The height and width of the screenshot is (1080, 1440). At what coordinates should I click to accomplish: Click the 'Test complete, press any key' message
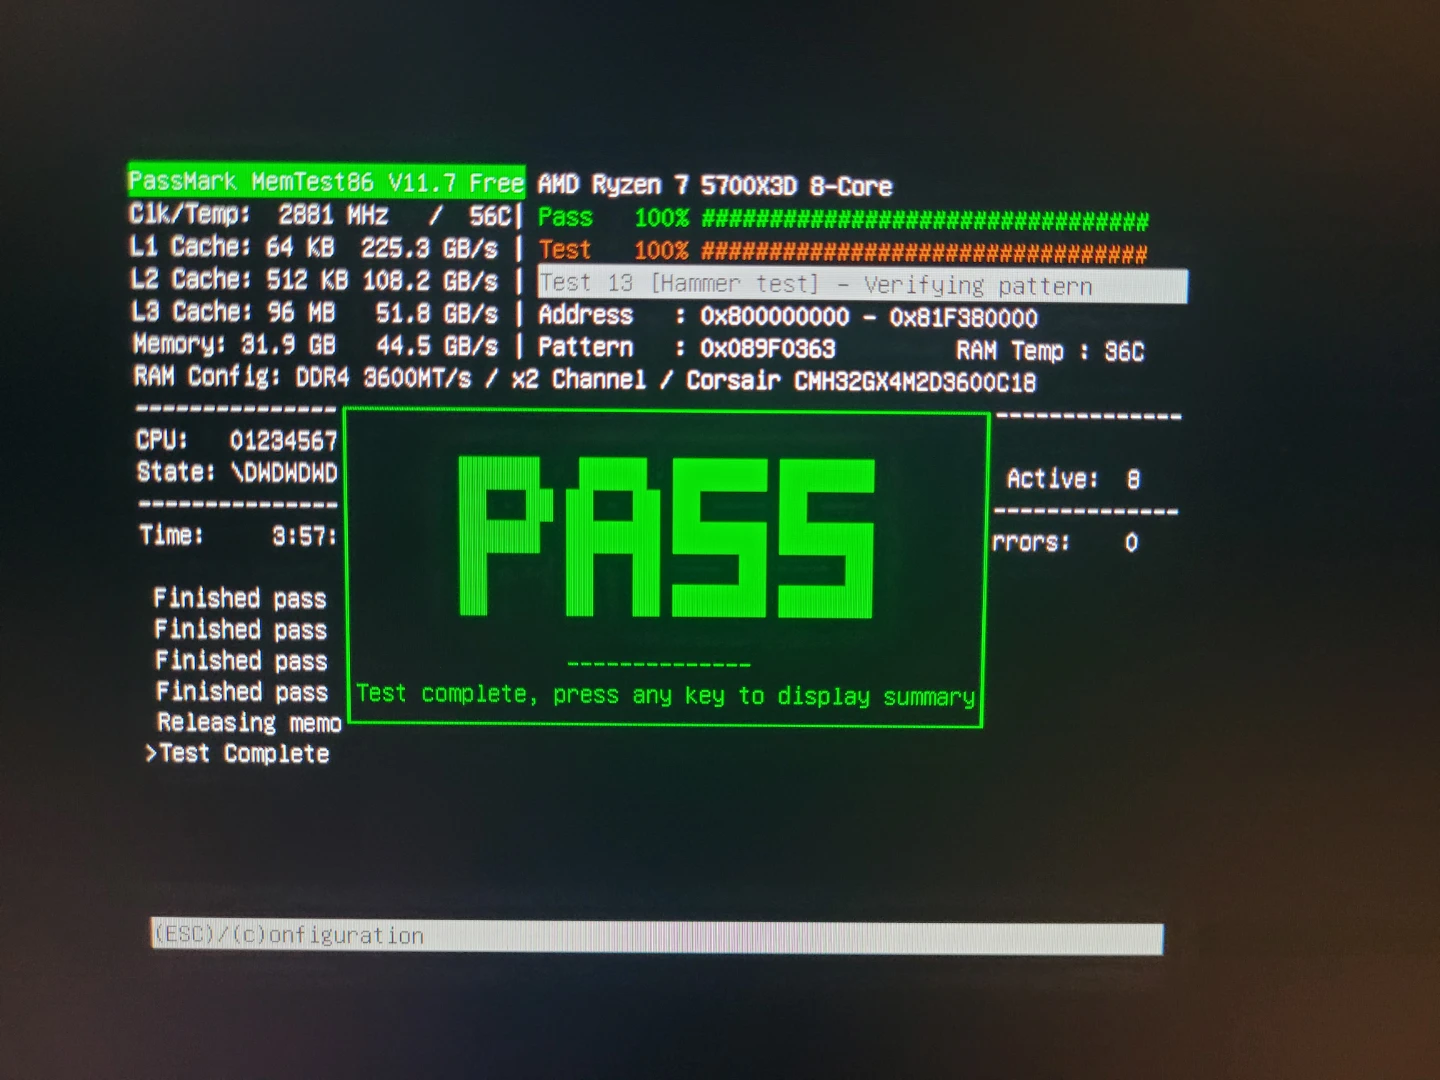(666, 695)
